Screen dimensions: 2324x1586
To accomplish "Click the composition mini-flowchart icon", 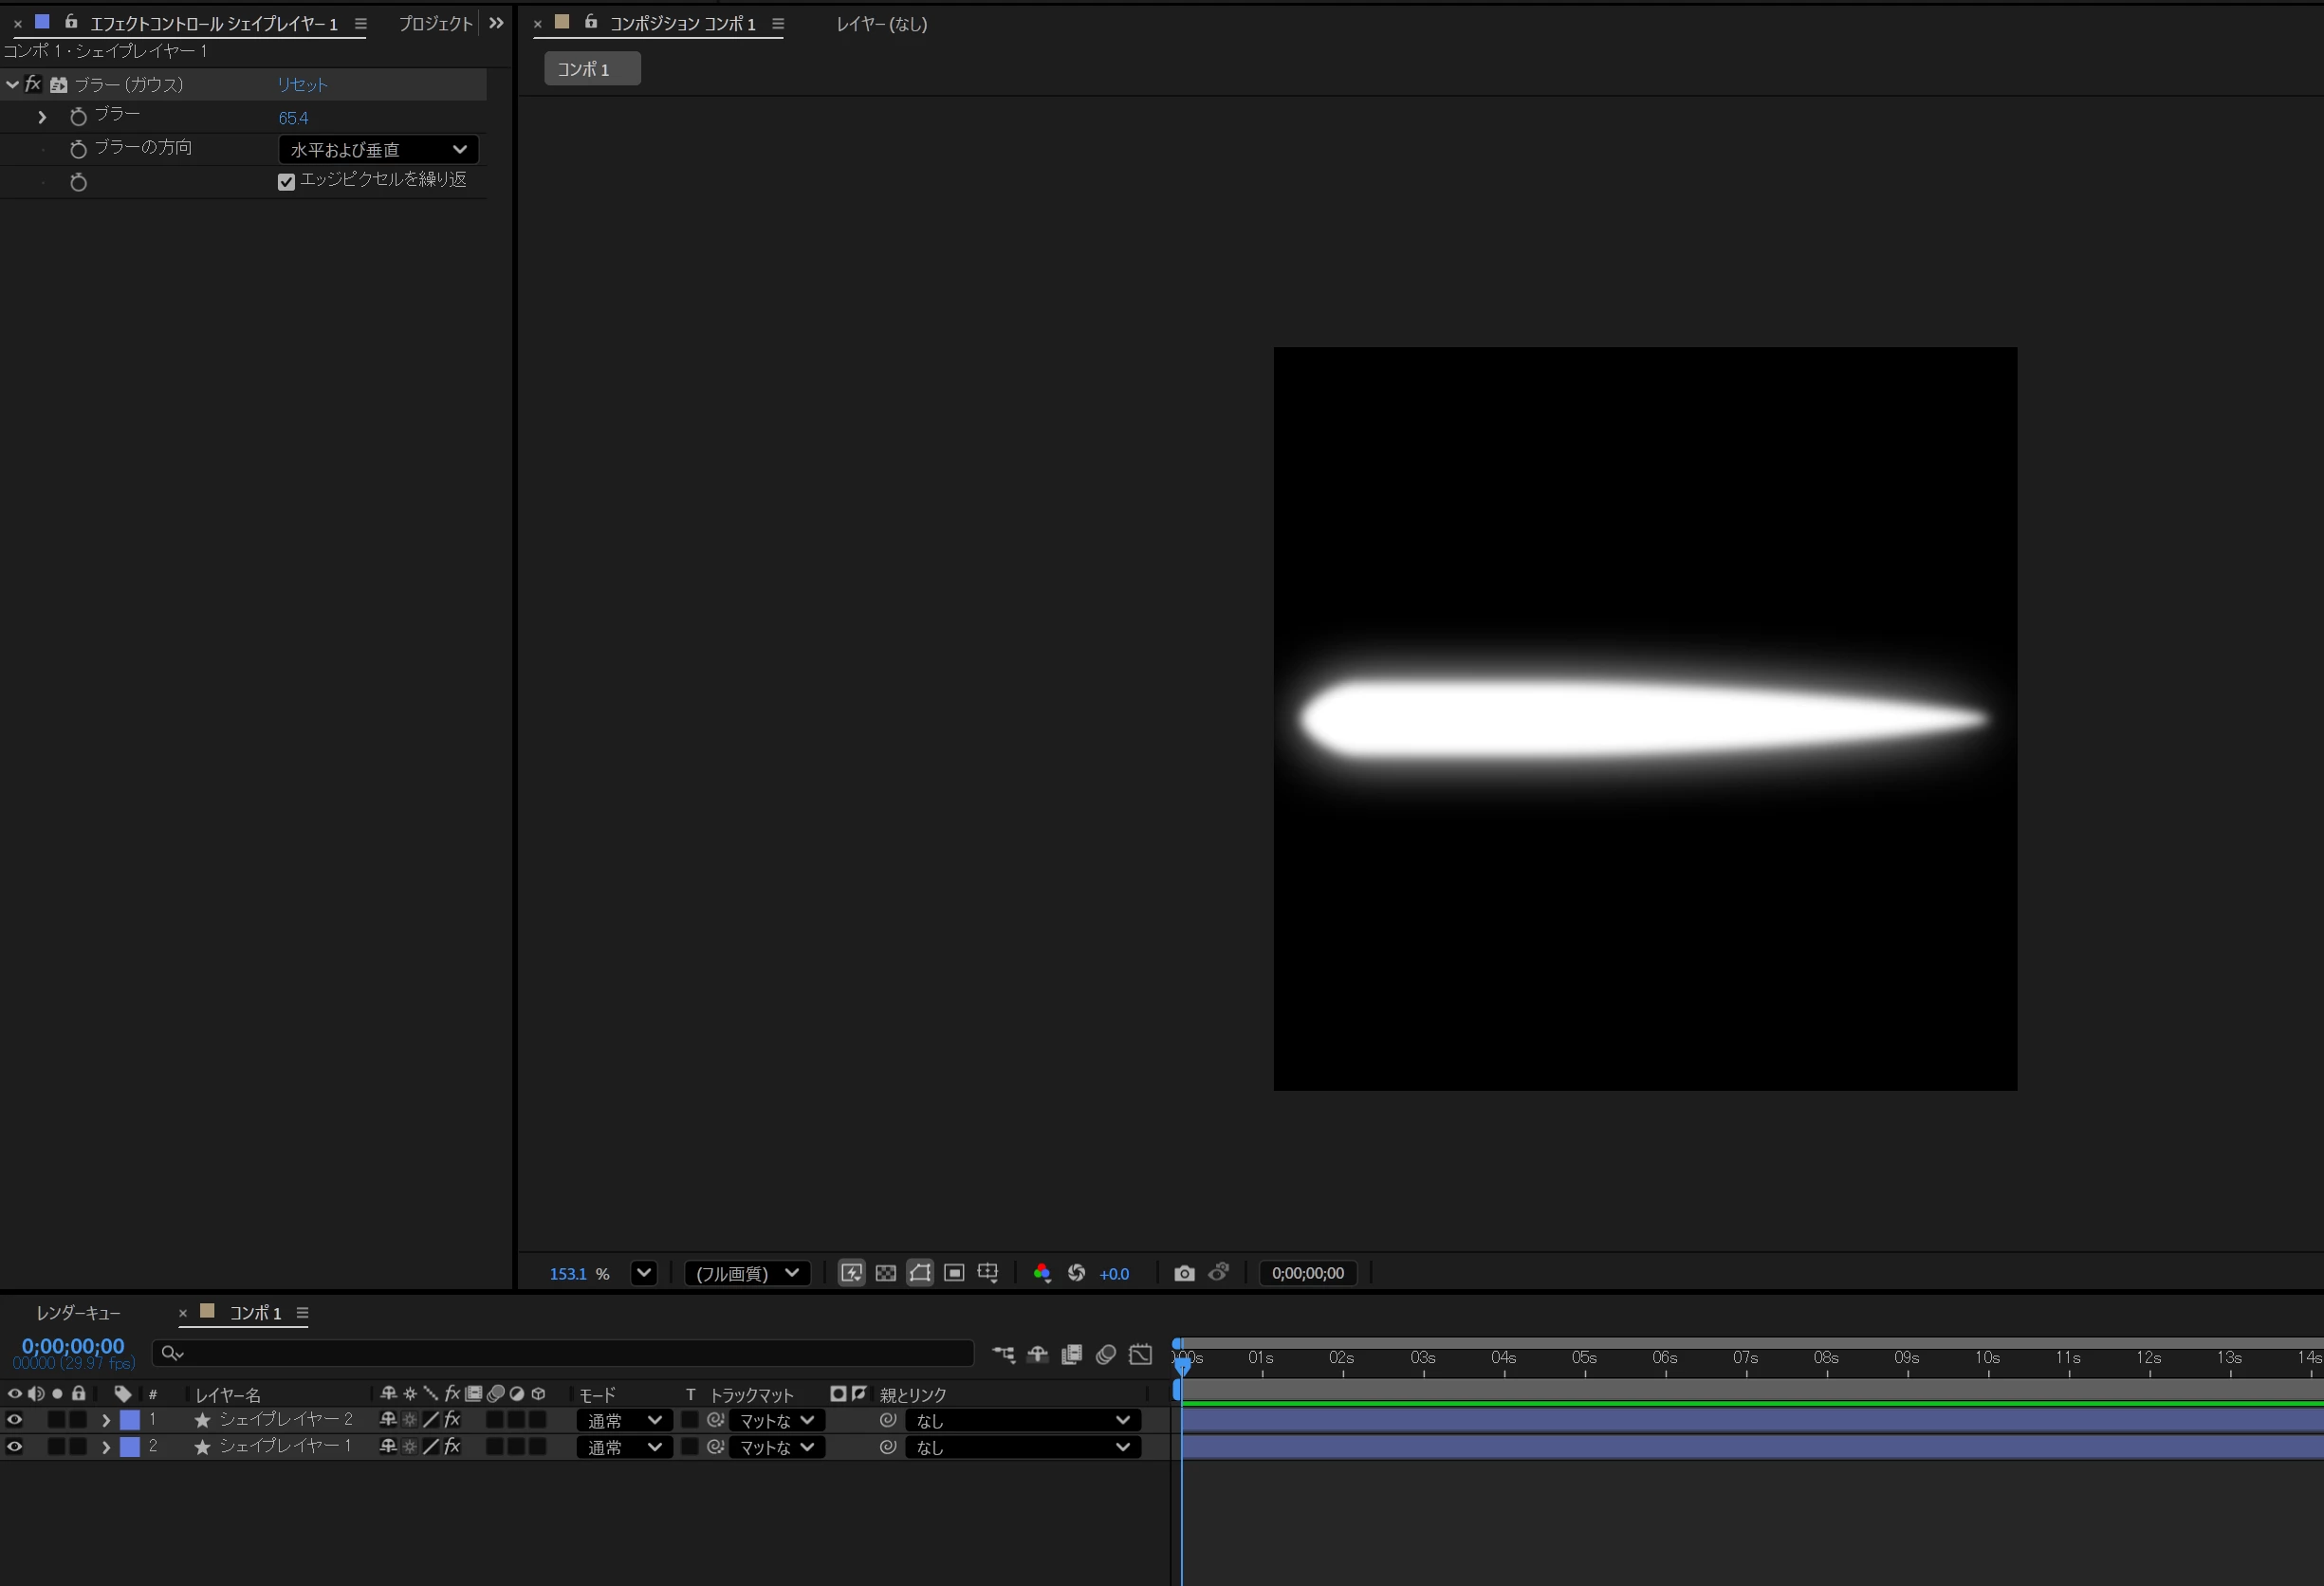I will coord(1003,1354).
